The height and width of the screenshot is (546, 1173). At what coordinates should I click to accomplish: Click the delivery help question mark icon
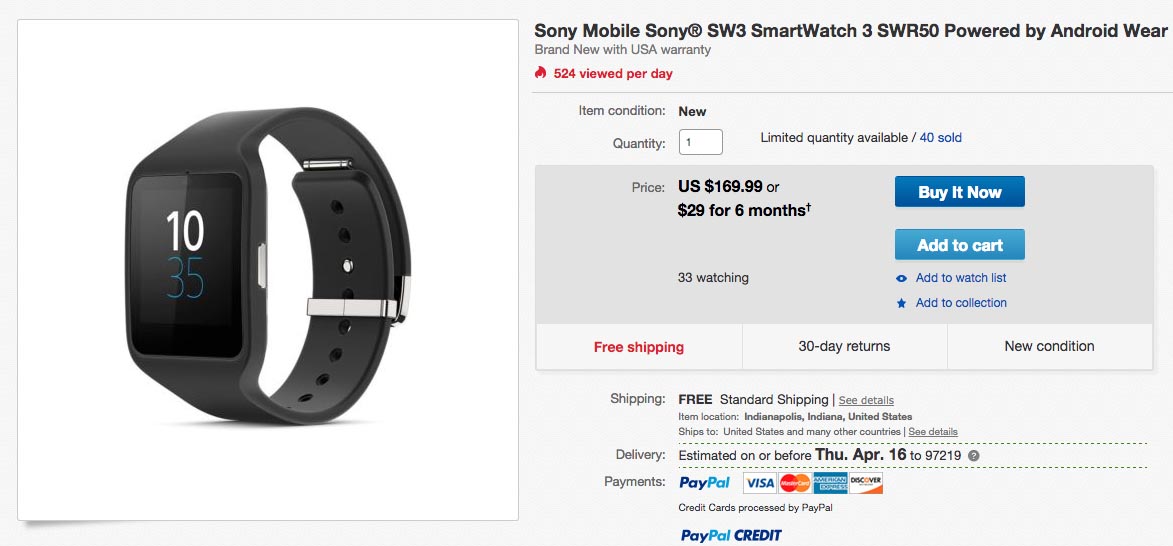coord(973,456)
